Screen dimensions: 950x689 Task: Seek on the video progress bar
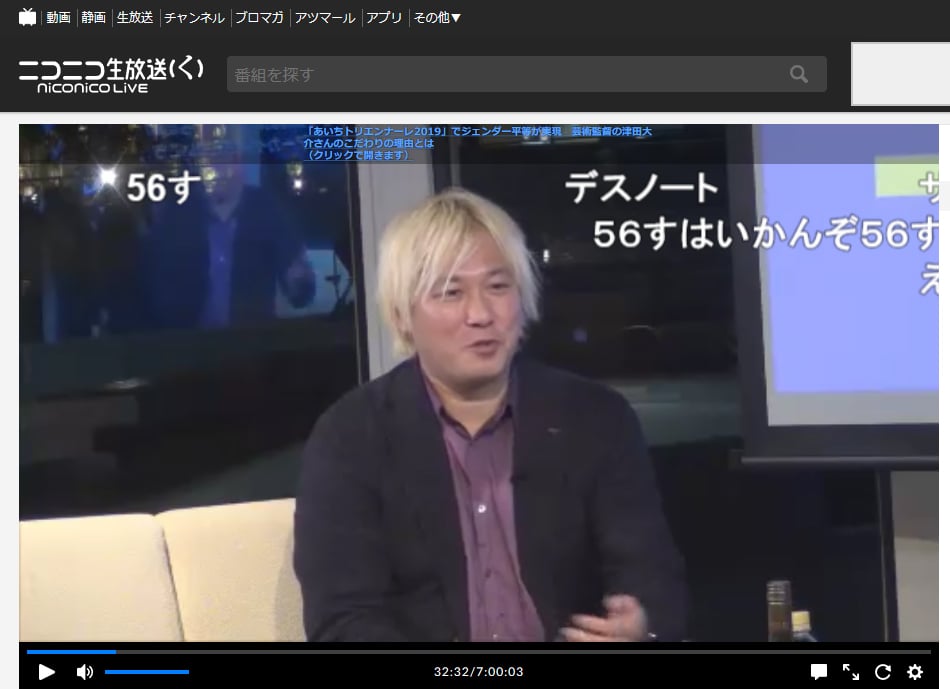point(479,652)
